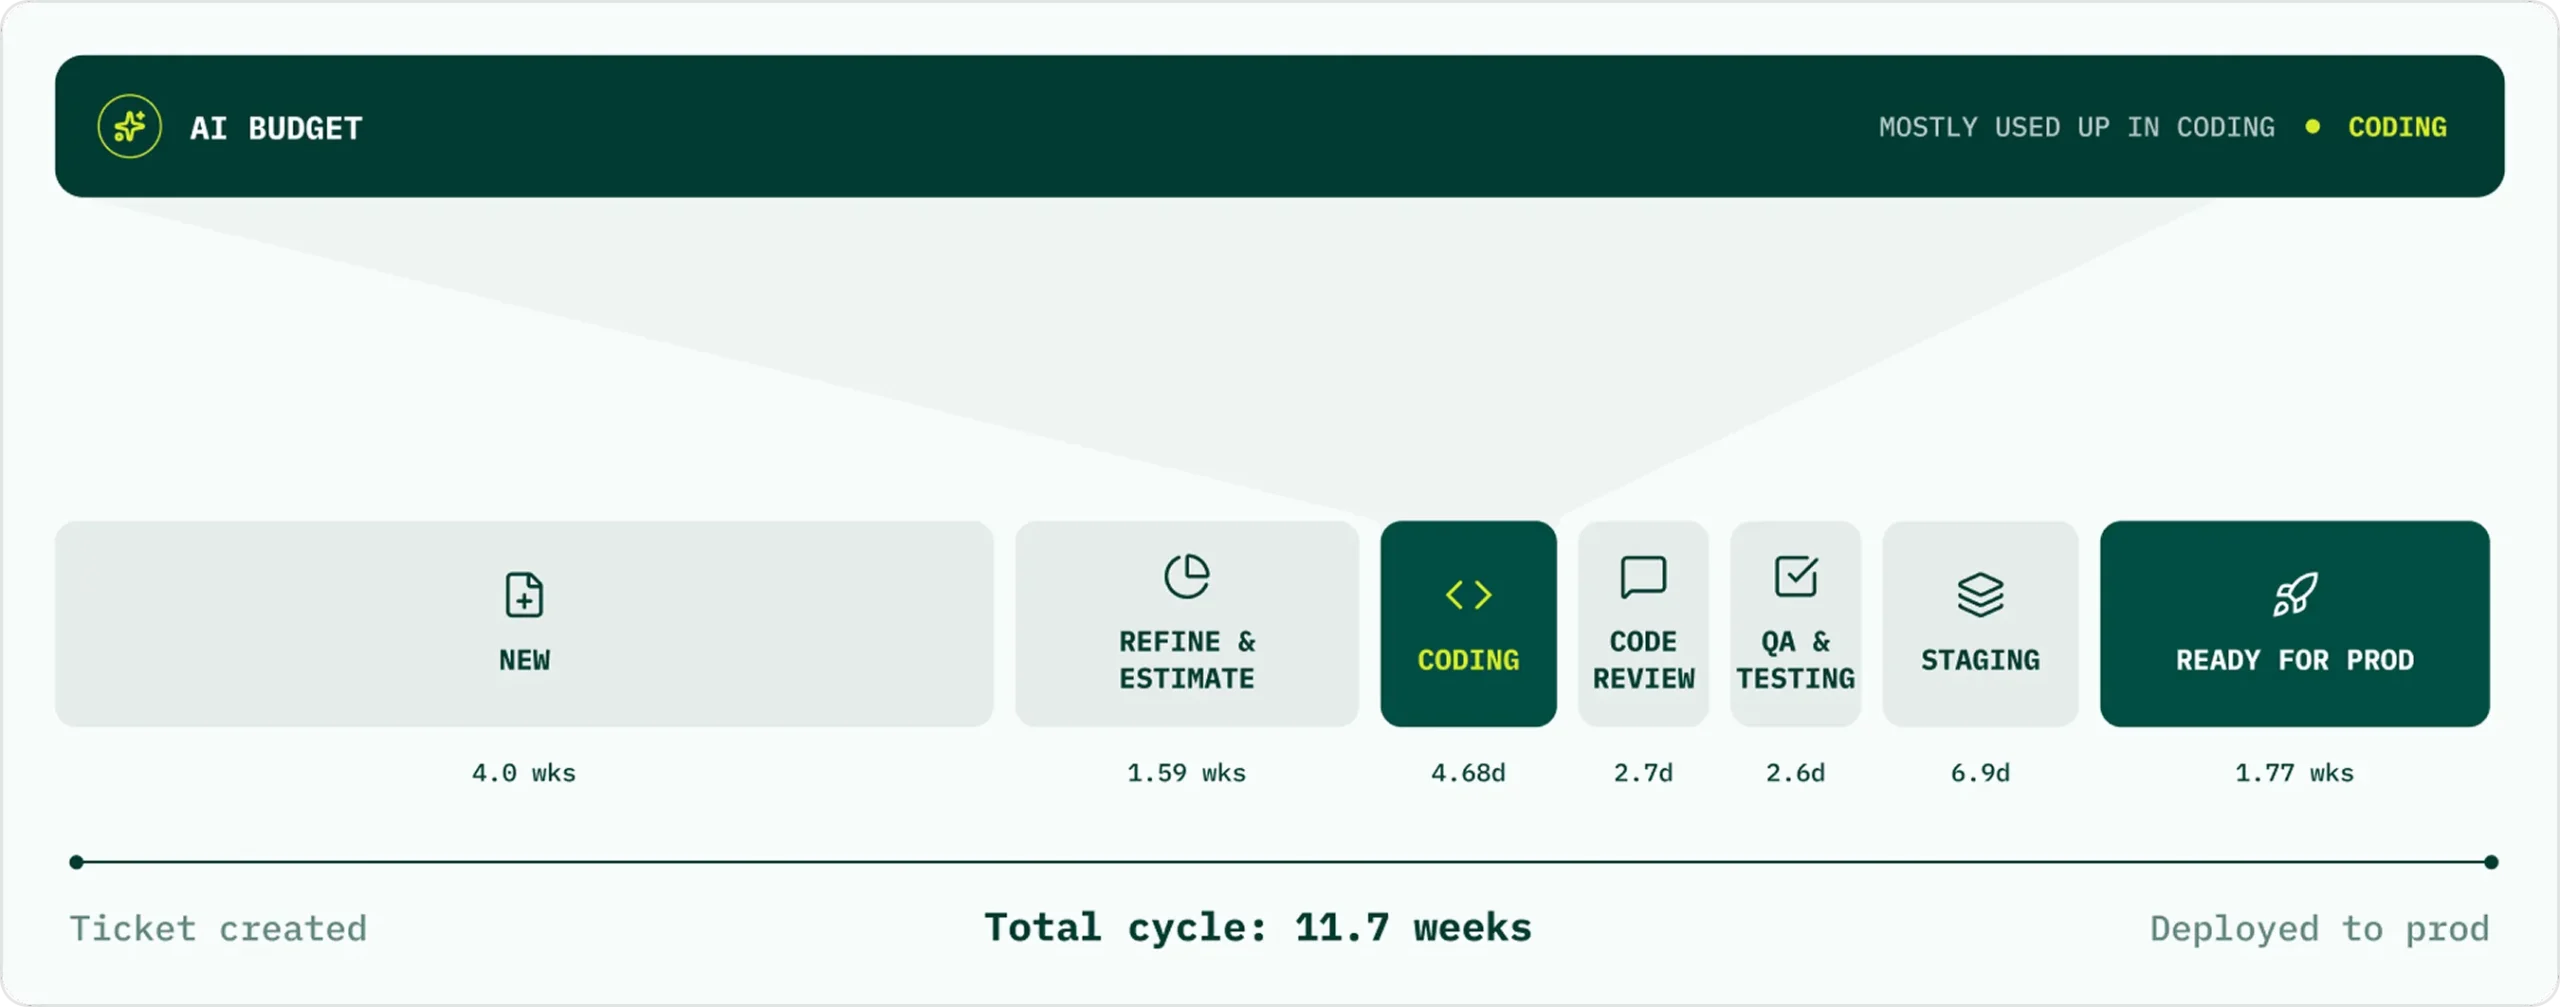This screenshot has width=2560, height=1007.
Task: Click the Coding angle-brackets icon
Action: (x=1468, y=595)
